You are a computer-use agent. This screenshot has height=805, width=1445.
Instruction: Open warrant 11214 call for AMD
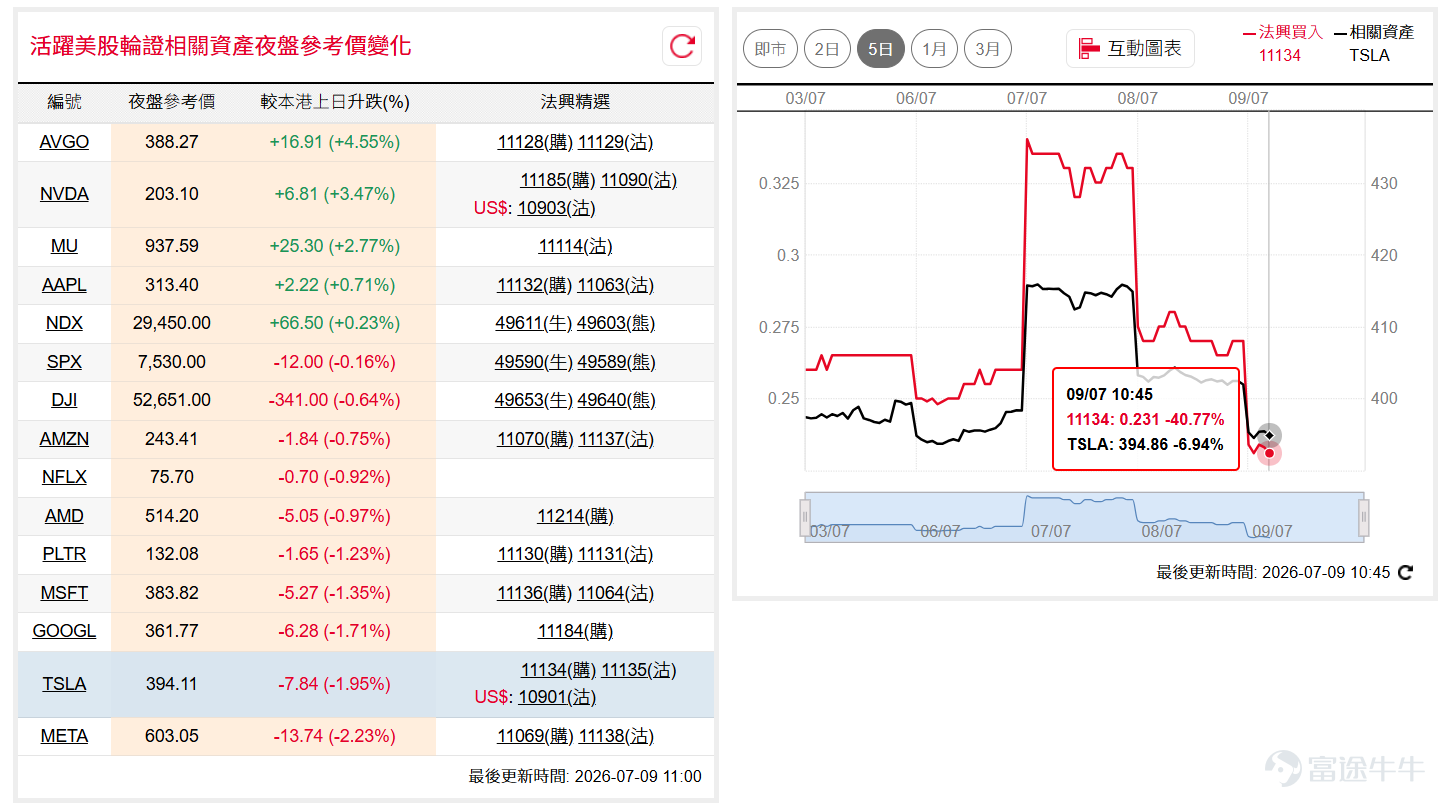[x=575, y=516]
